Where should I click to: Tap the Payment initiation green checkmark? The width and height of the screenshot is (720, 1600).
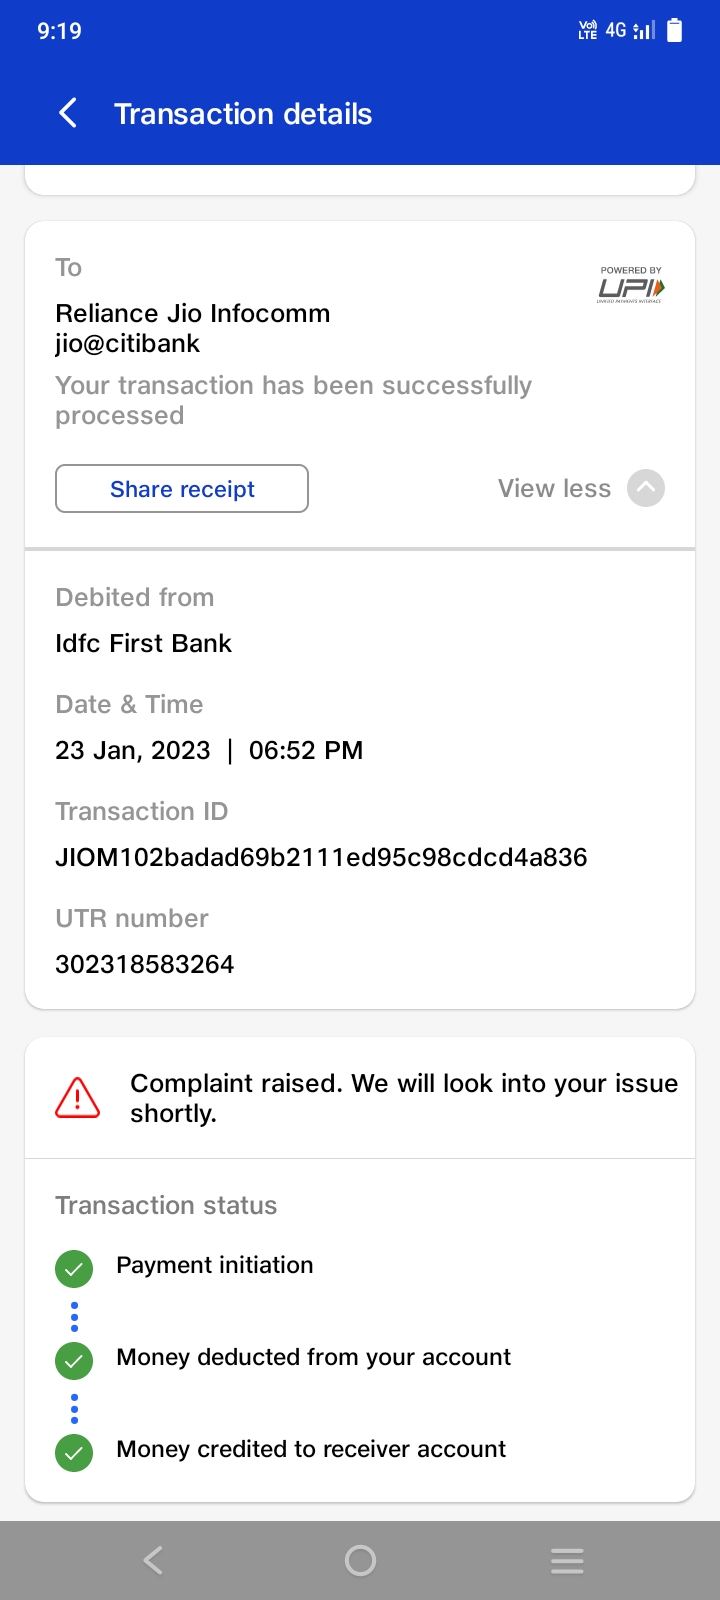74,1268
